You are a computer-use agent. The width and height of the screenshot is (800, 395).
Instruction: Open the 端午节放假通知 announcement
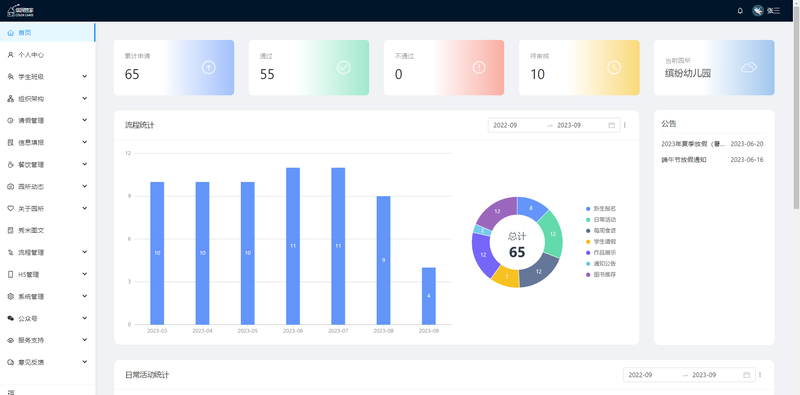click(x=684, y=160)
